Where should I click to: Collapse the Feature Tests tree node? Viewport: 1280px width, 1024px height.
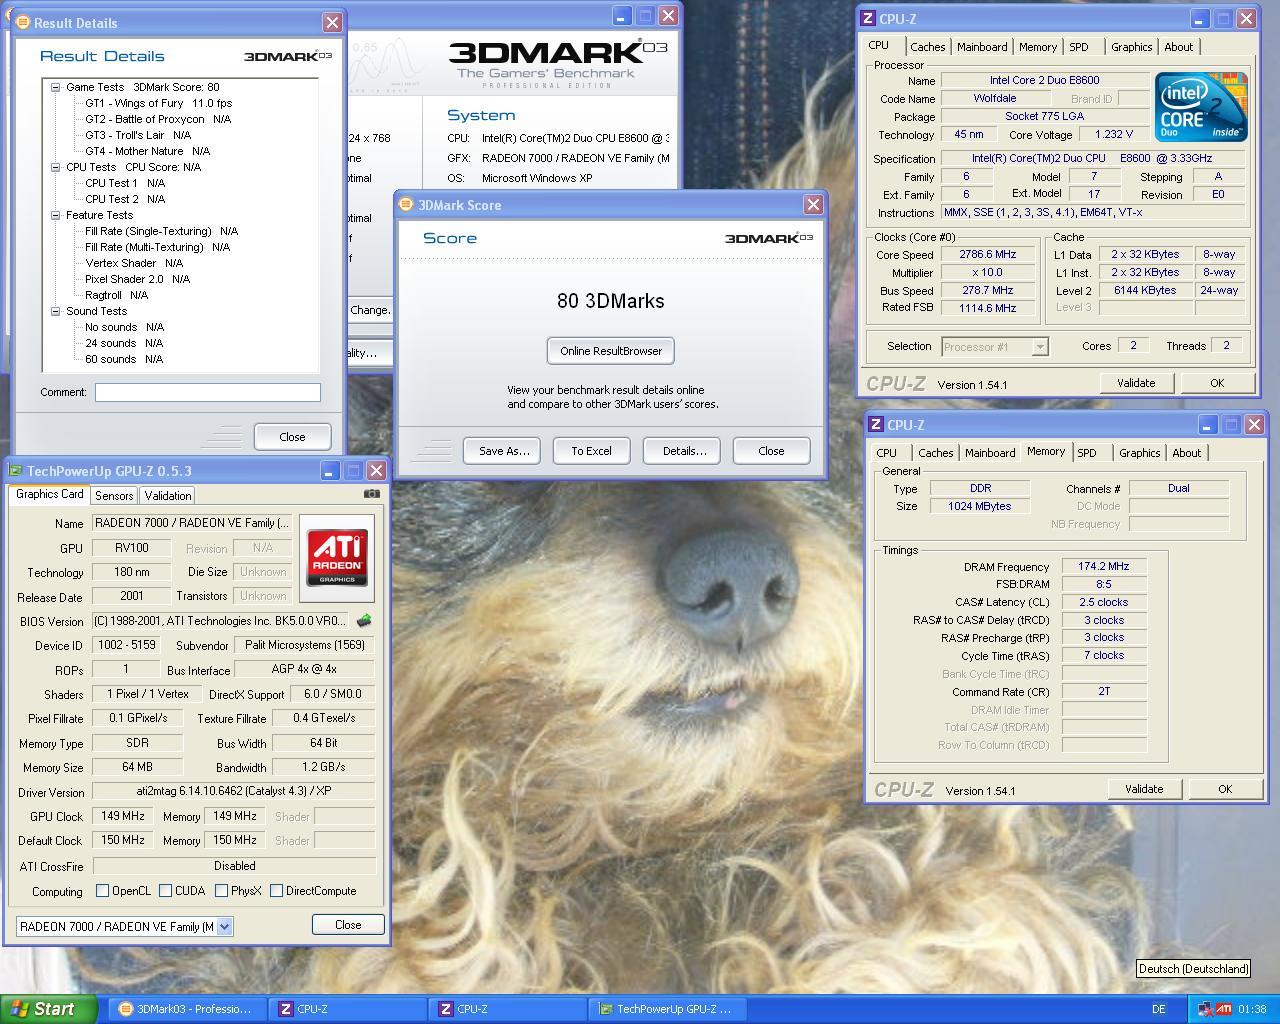(56, 215)
